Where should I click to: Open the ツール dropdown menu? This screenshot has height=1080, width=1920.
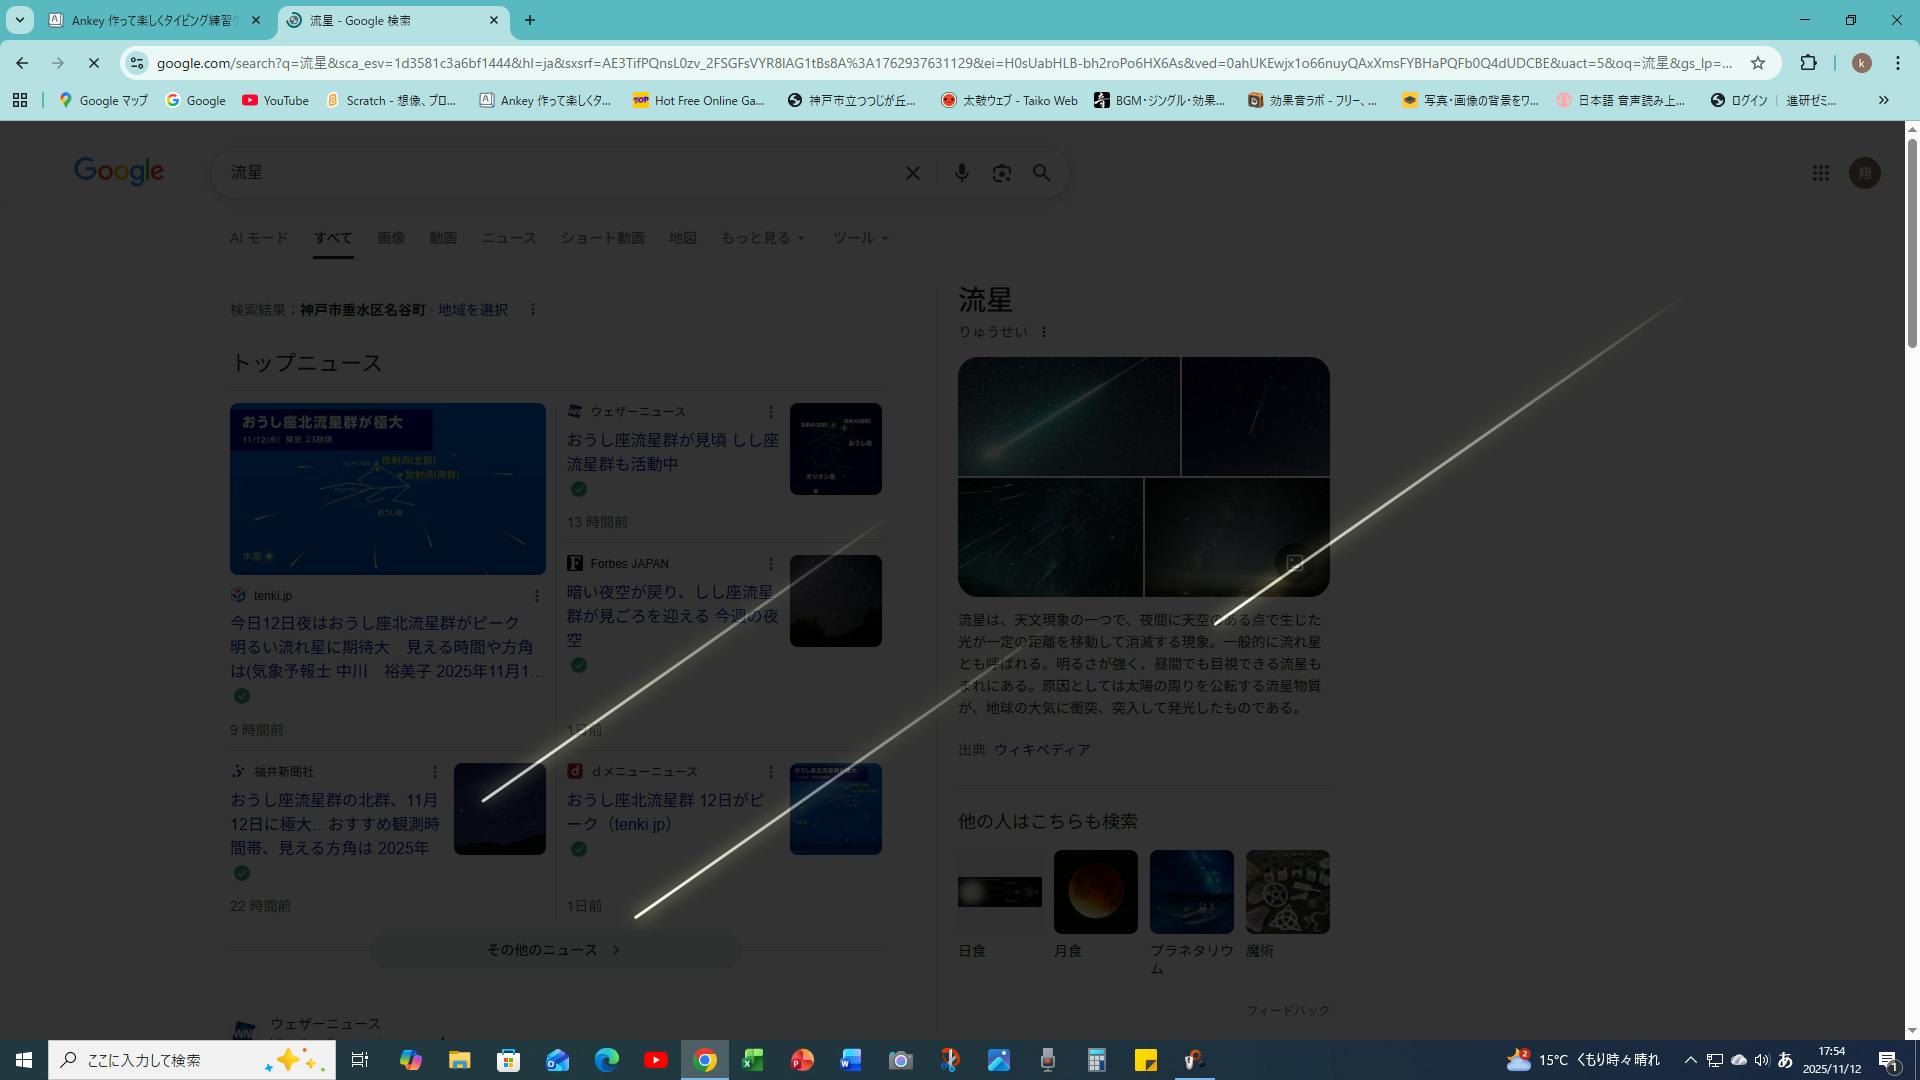(x=860, y=238)
